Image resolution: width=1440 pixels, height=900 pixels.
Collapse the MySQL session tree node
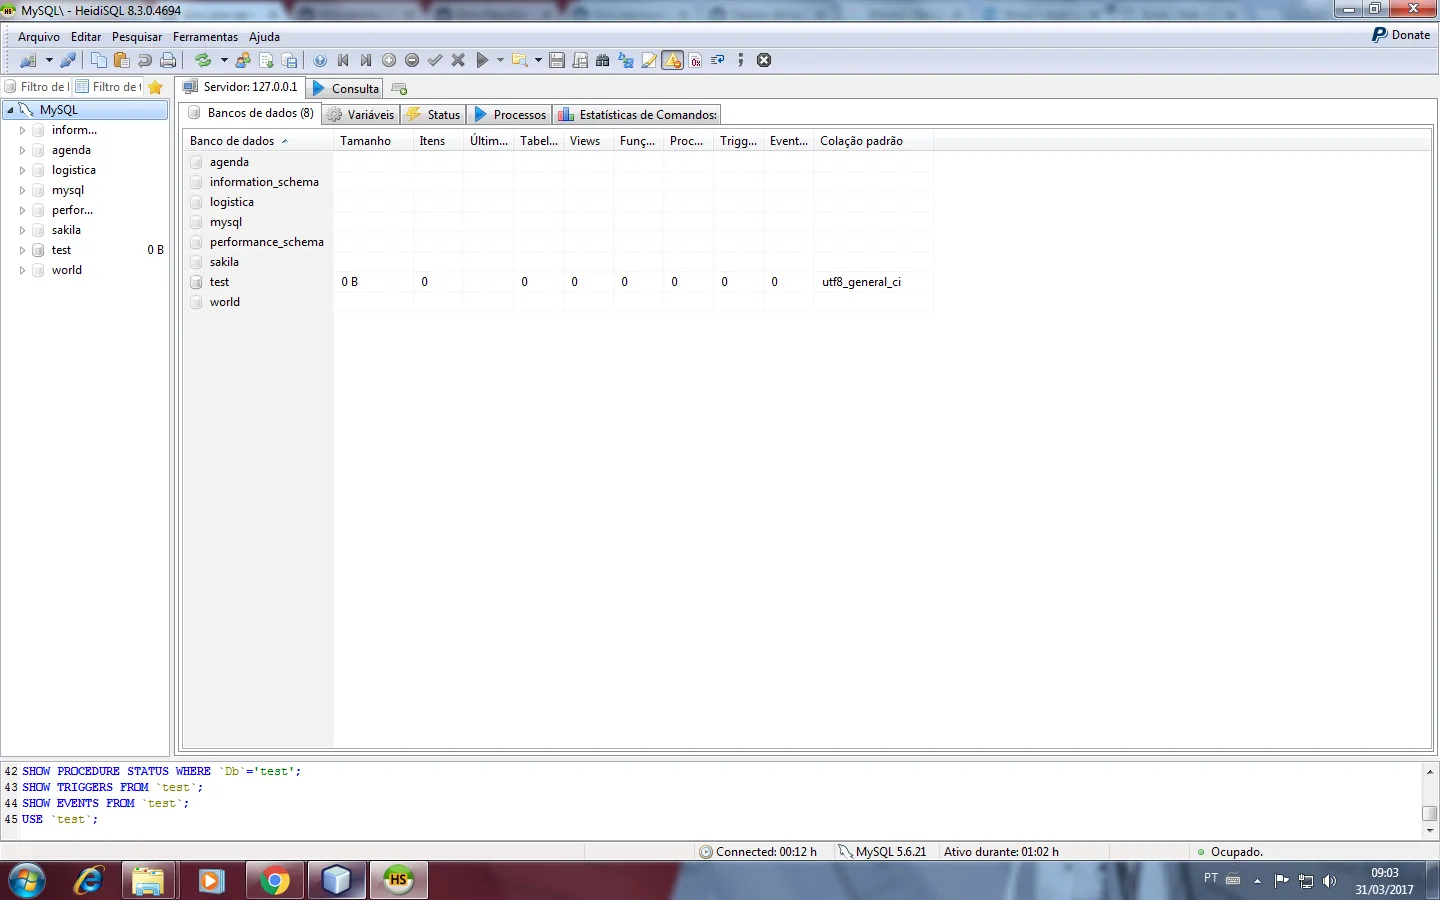(10, 110)
